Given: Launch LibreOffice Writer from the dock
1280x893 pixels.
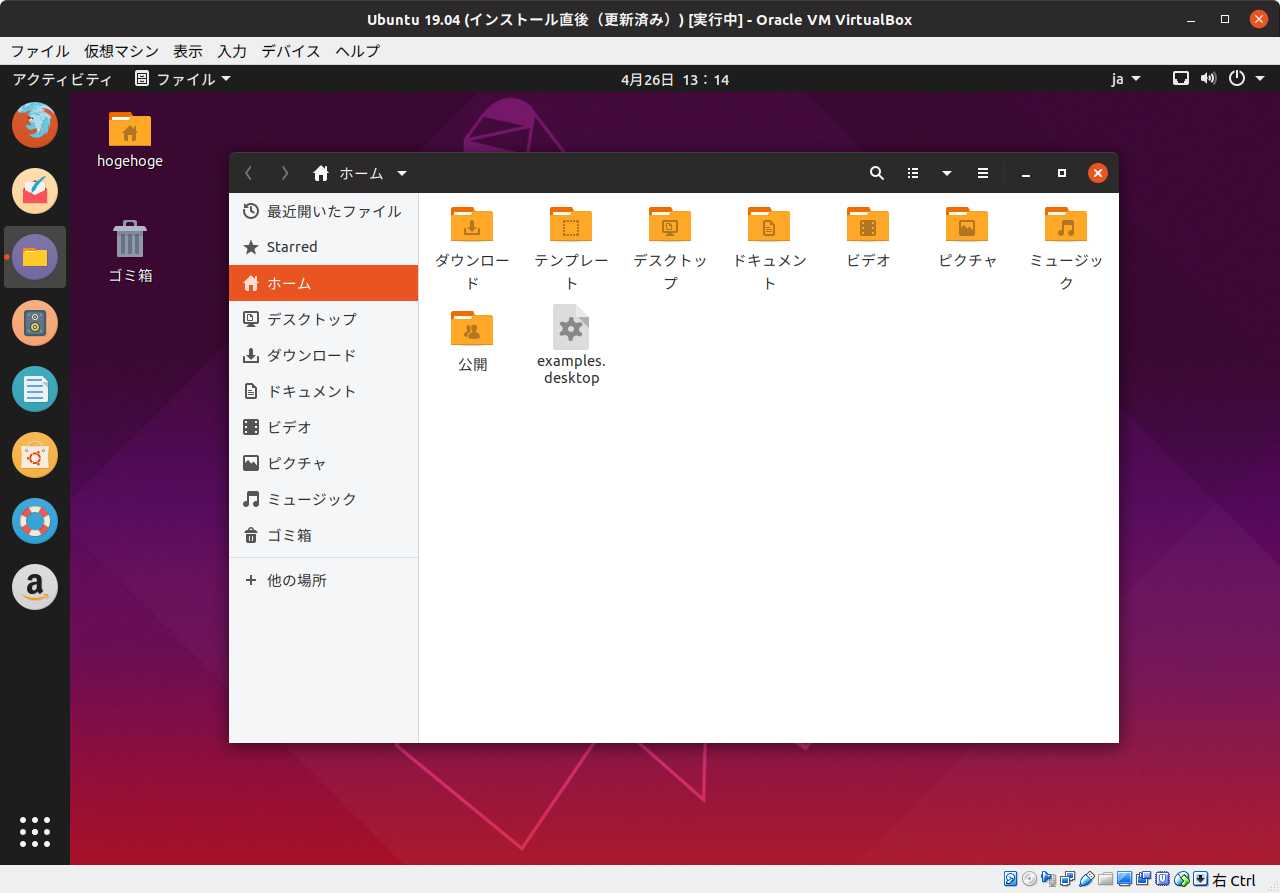Looking at the screenshot, I should (x=35, y=389).
